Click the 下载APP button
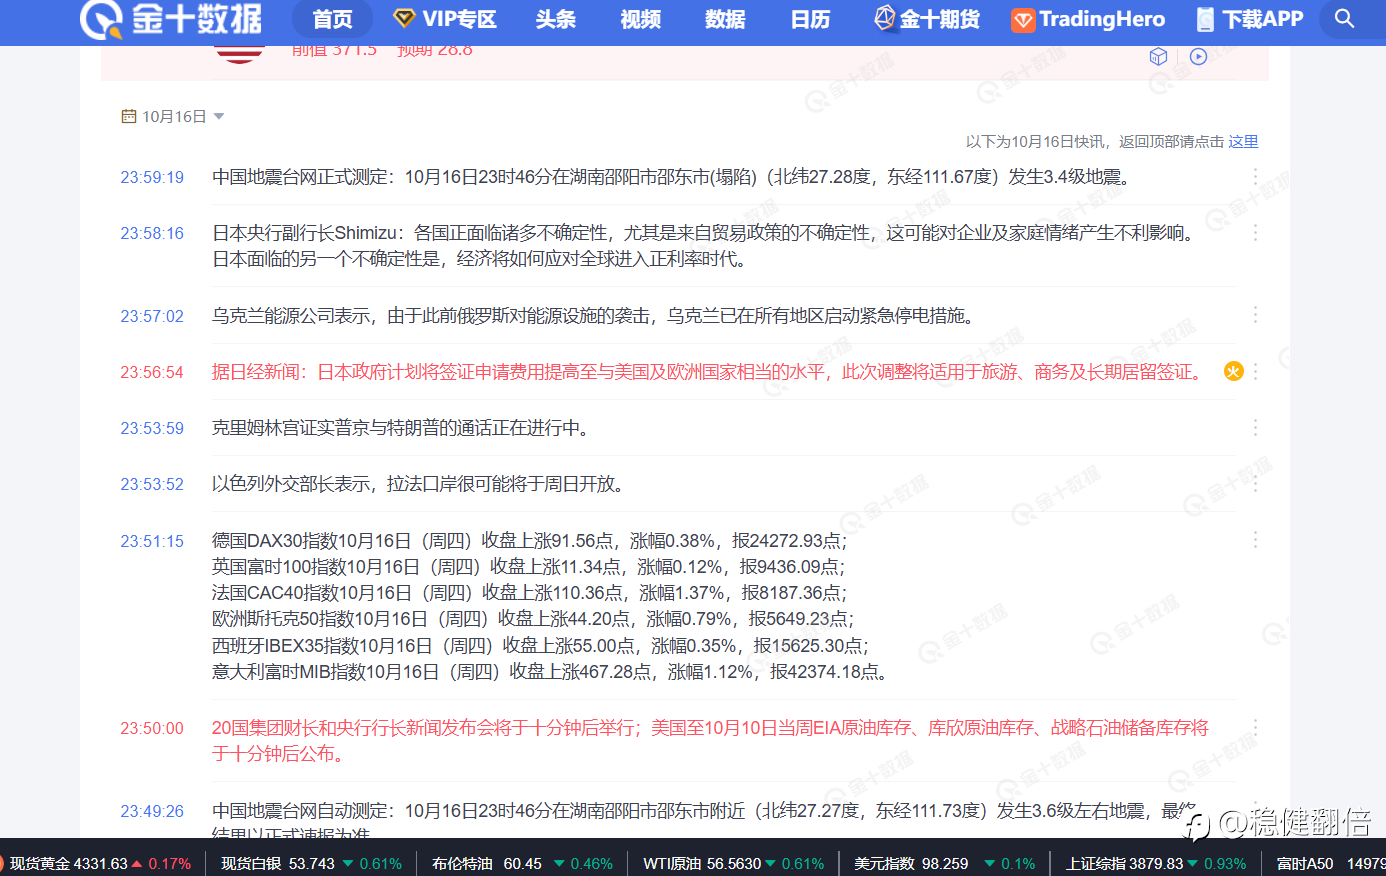This screenshot has height=876, width=1386. tap(1250, 19)
